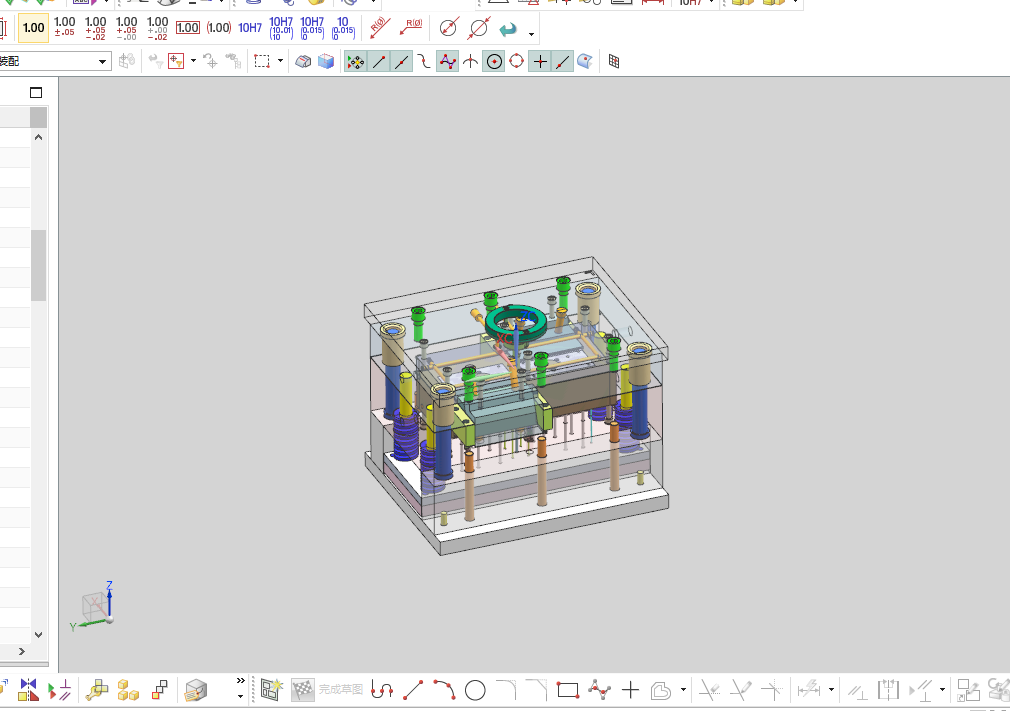Select the sketch arc tool

pyautogui.click(x=444, y=690)
